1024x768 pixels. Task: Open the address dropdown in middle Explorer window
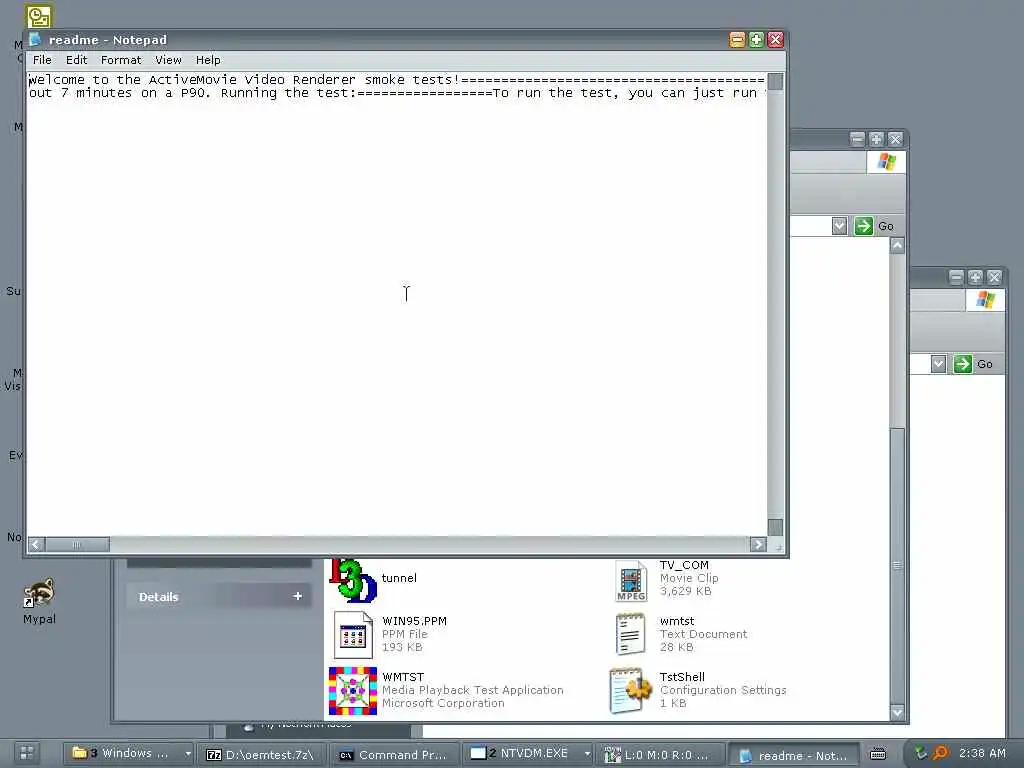tap(839, 226)
